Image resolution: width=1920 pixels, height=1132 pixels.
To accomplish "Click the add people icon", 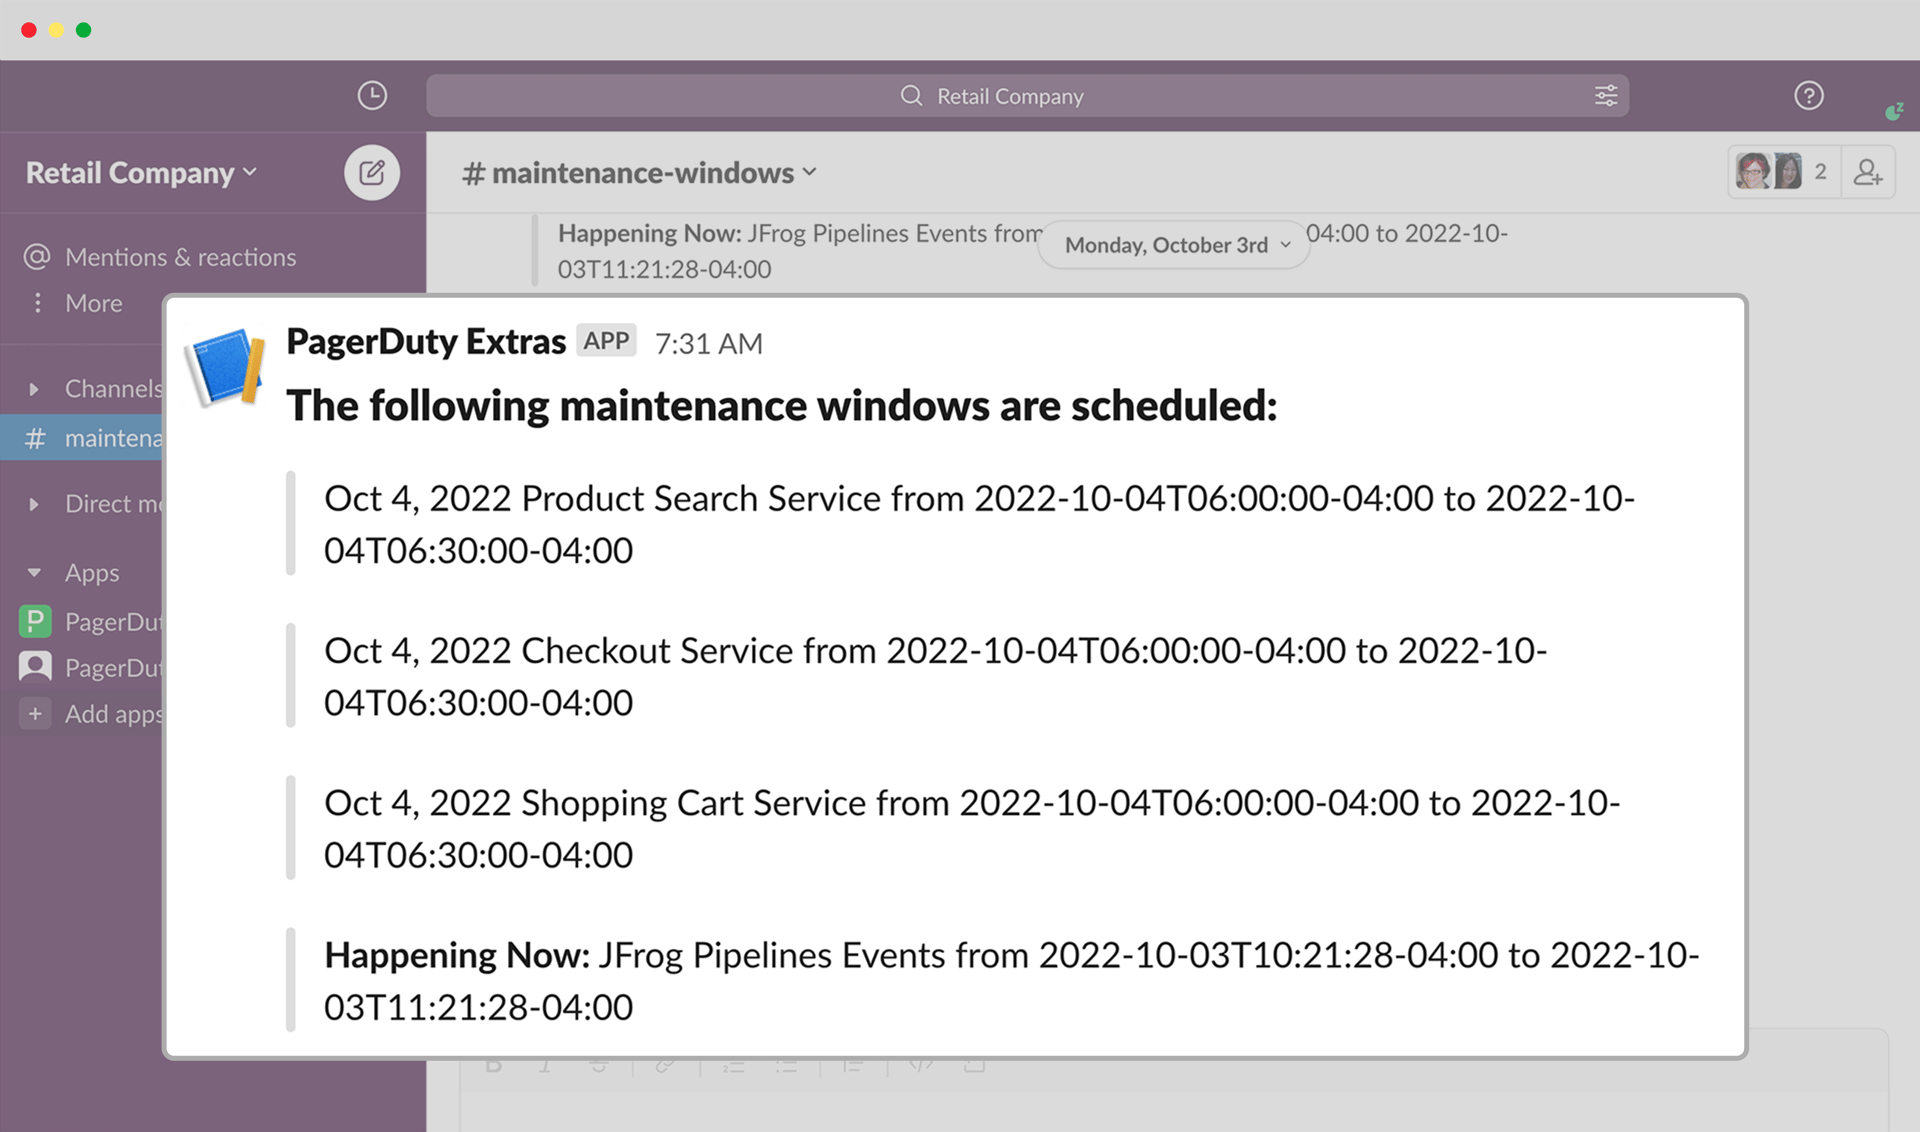I will click(x=1867, y=173).
